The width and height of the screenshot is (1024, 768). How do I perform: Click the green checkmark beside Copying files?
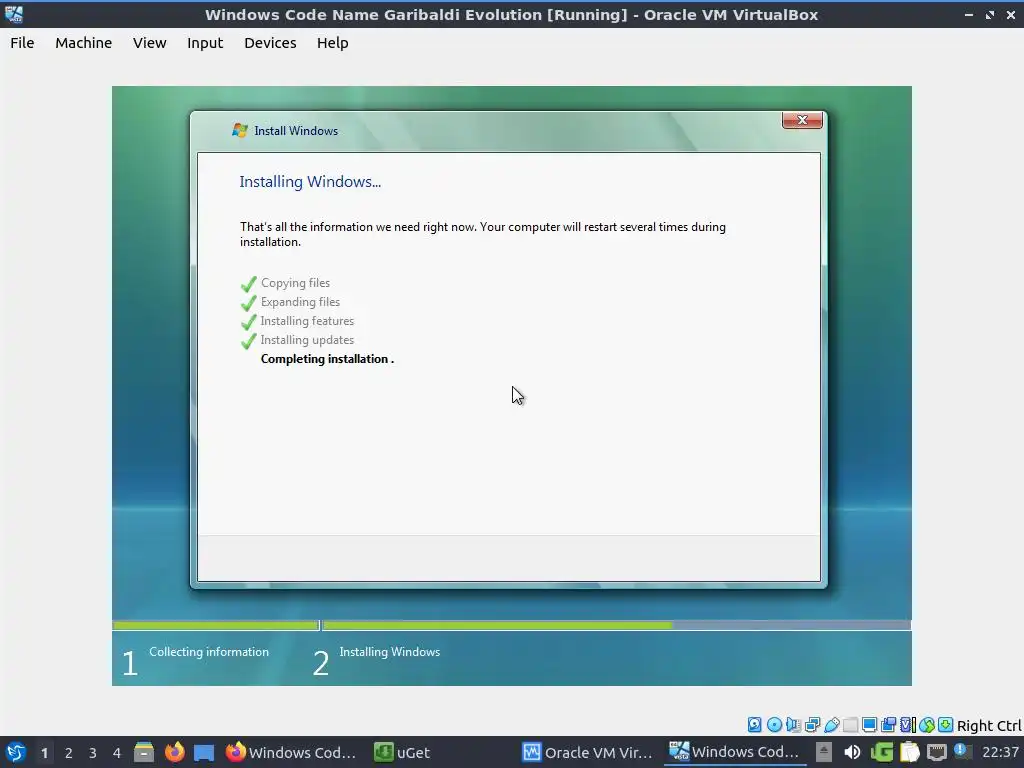click(x=248, y=283)
